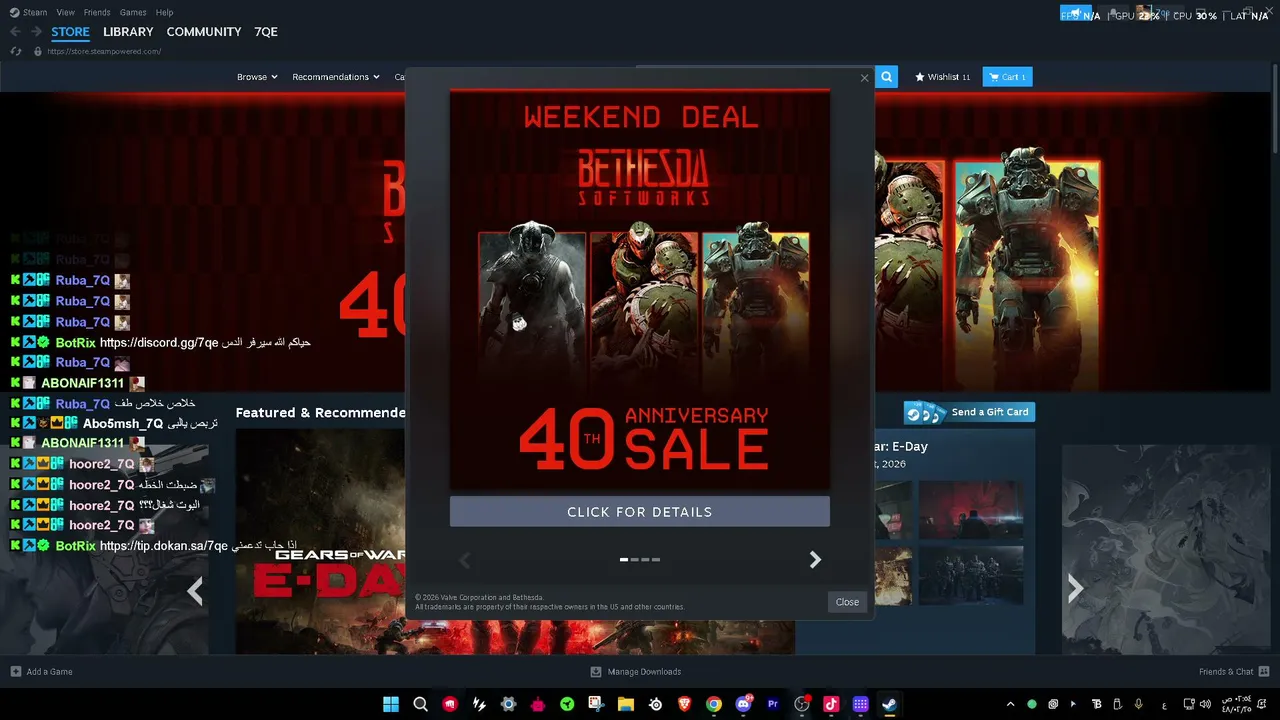Open the Friends & Chat panel
Image resolution: width=1280 pixels, height=720 pixels.
coord(1234,672)
